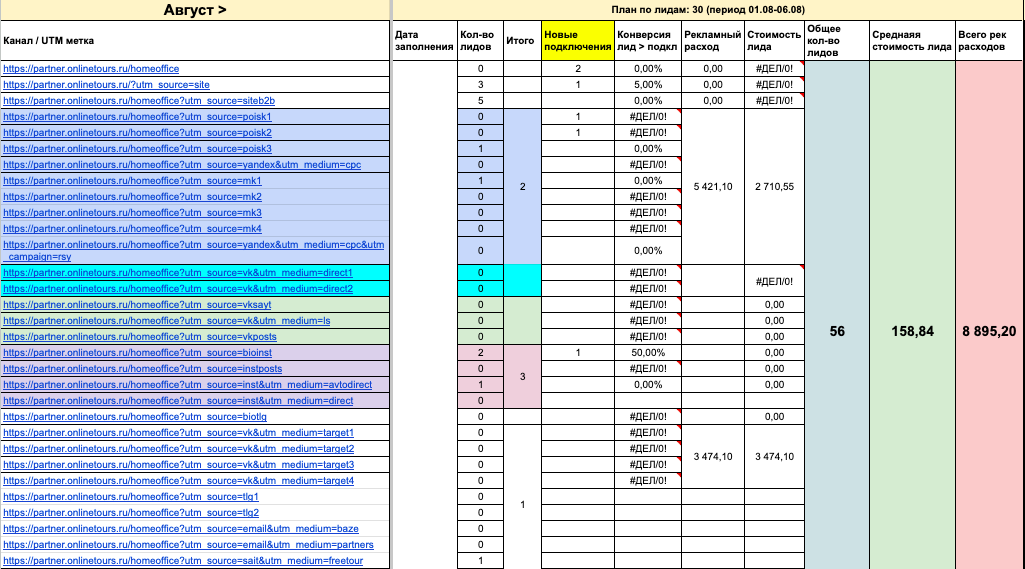1025x569 pixels.
Task: Open the vk direct2 UTM link
Action: (178, 289)
